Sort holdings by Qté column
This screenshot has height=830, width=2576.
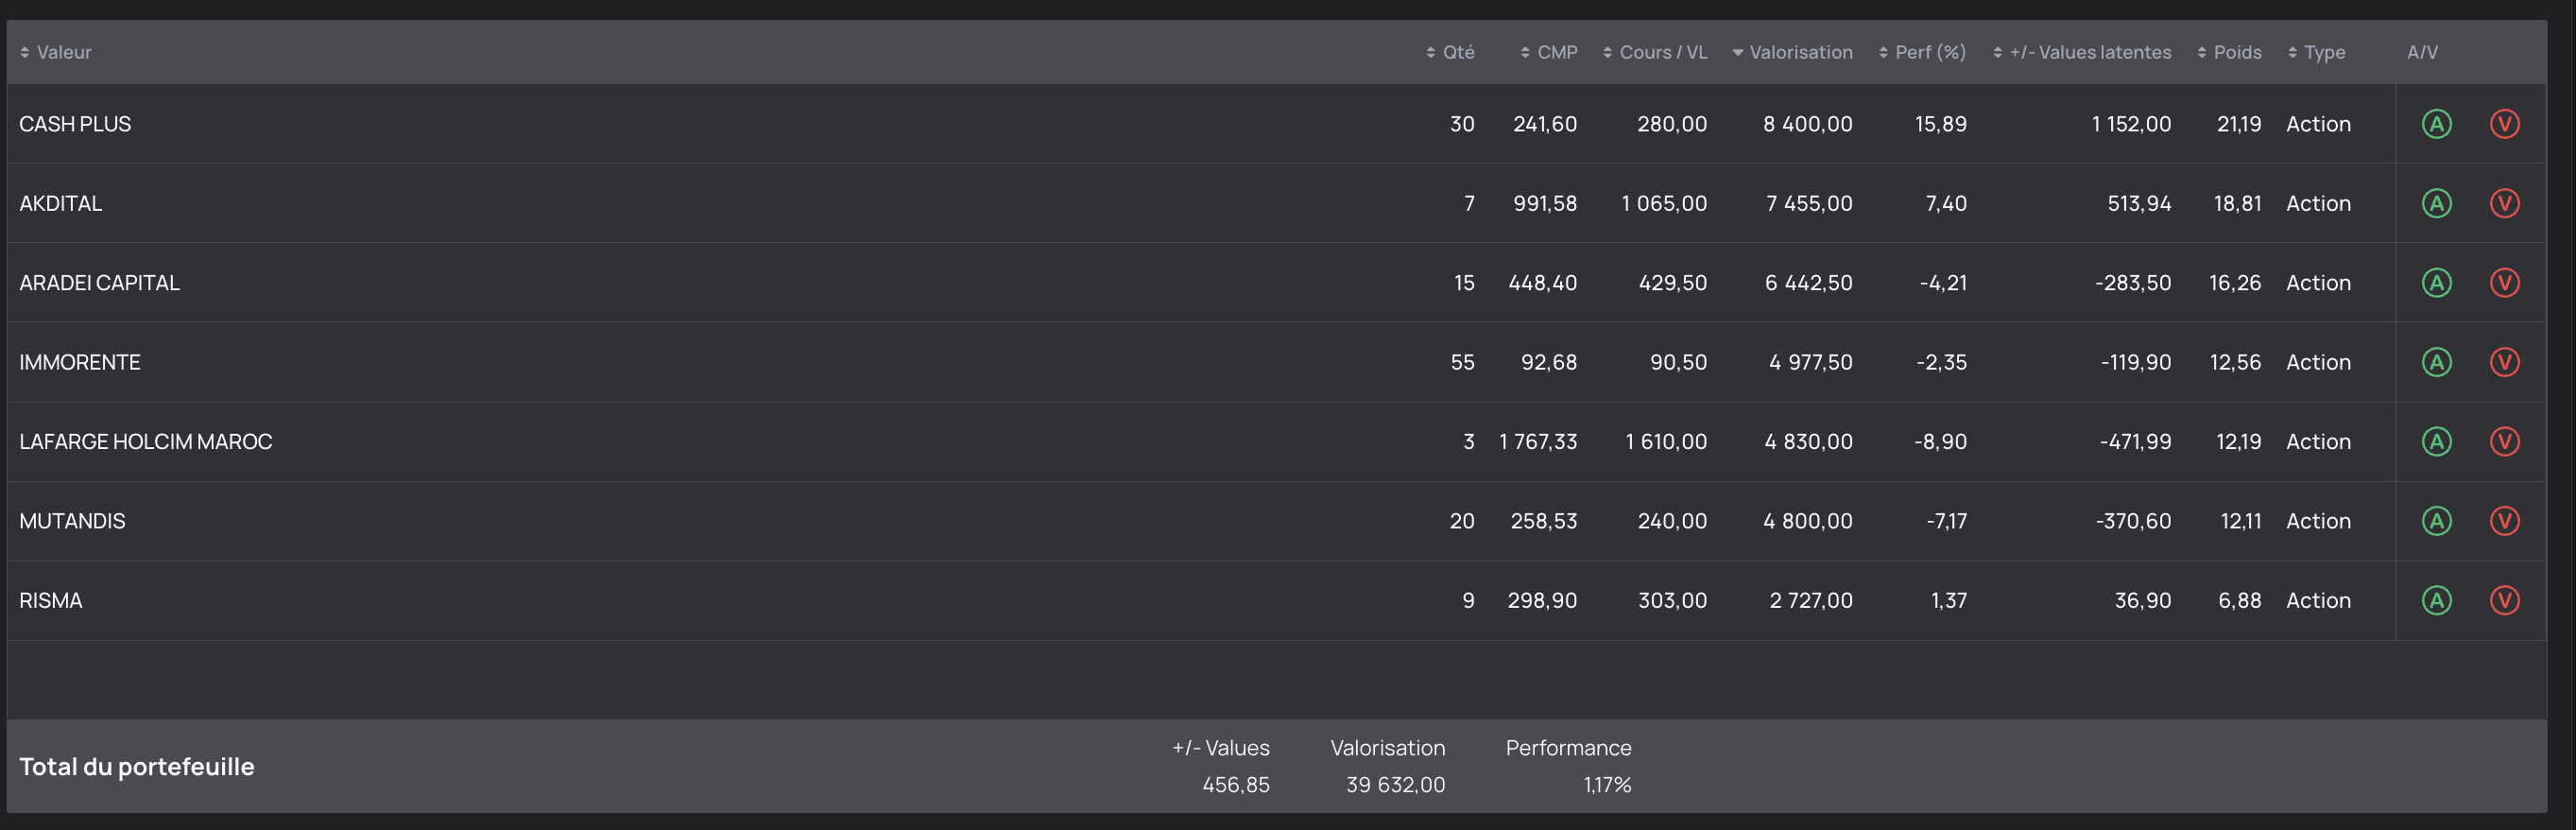pyautogui.click(x=1450, y=52)
